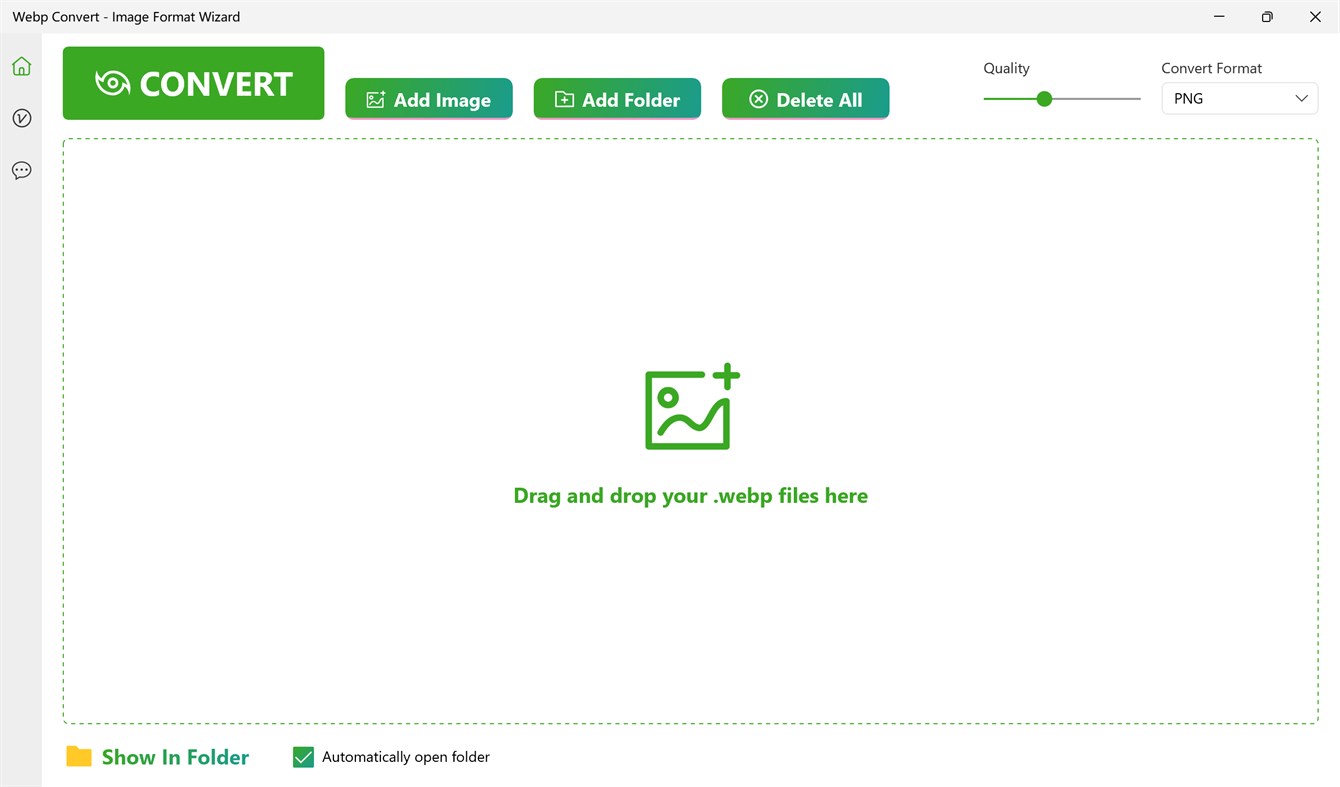Open the feedback section from the sidebar
Viewport: 1340px width, 787px height.
tap(21, 170)
